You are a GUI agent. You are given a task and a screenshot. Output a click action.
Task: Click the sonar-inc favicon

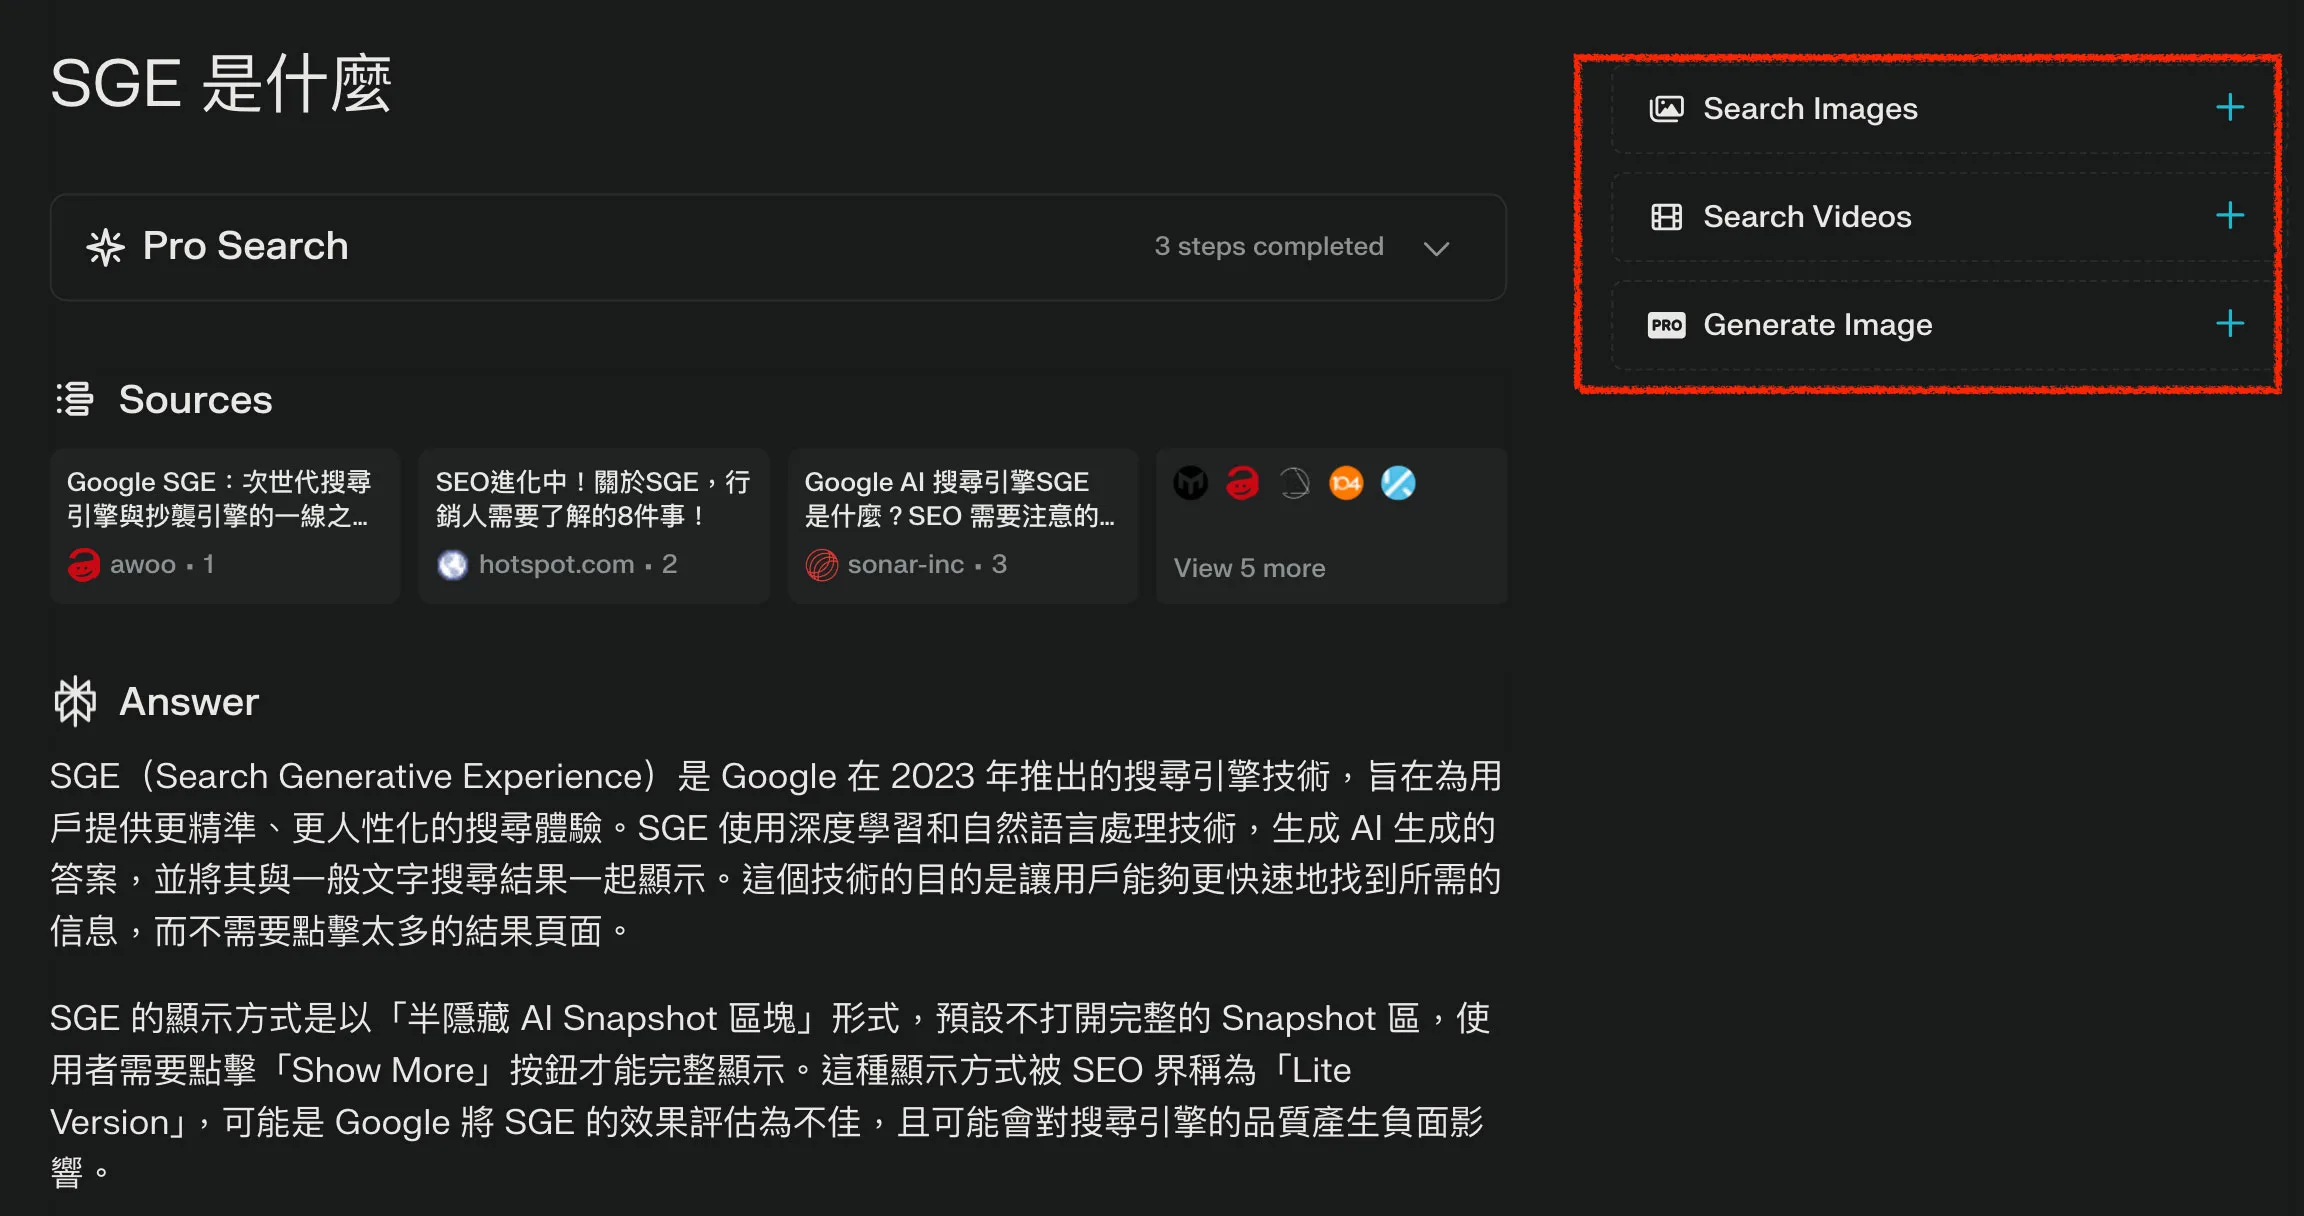821,565
